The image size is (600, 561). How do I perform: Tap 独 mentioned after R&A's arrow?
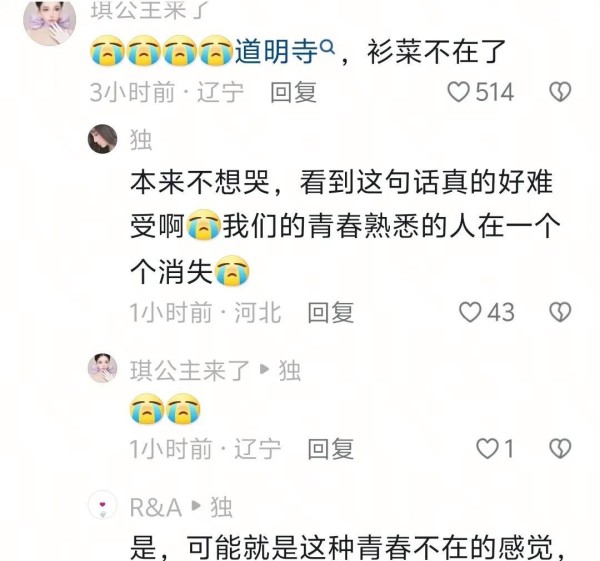point(221,507)
